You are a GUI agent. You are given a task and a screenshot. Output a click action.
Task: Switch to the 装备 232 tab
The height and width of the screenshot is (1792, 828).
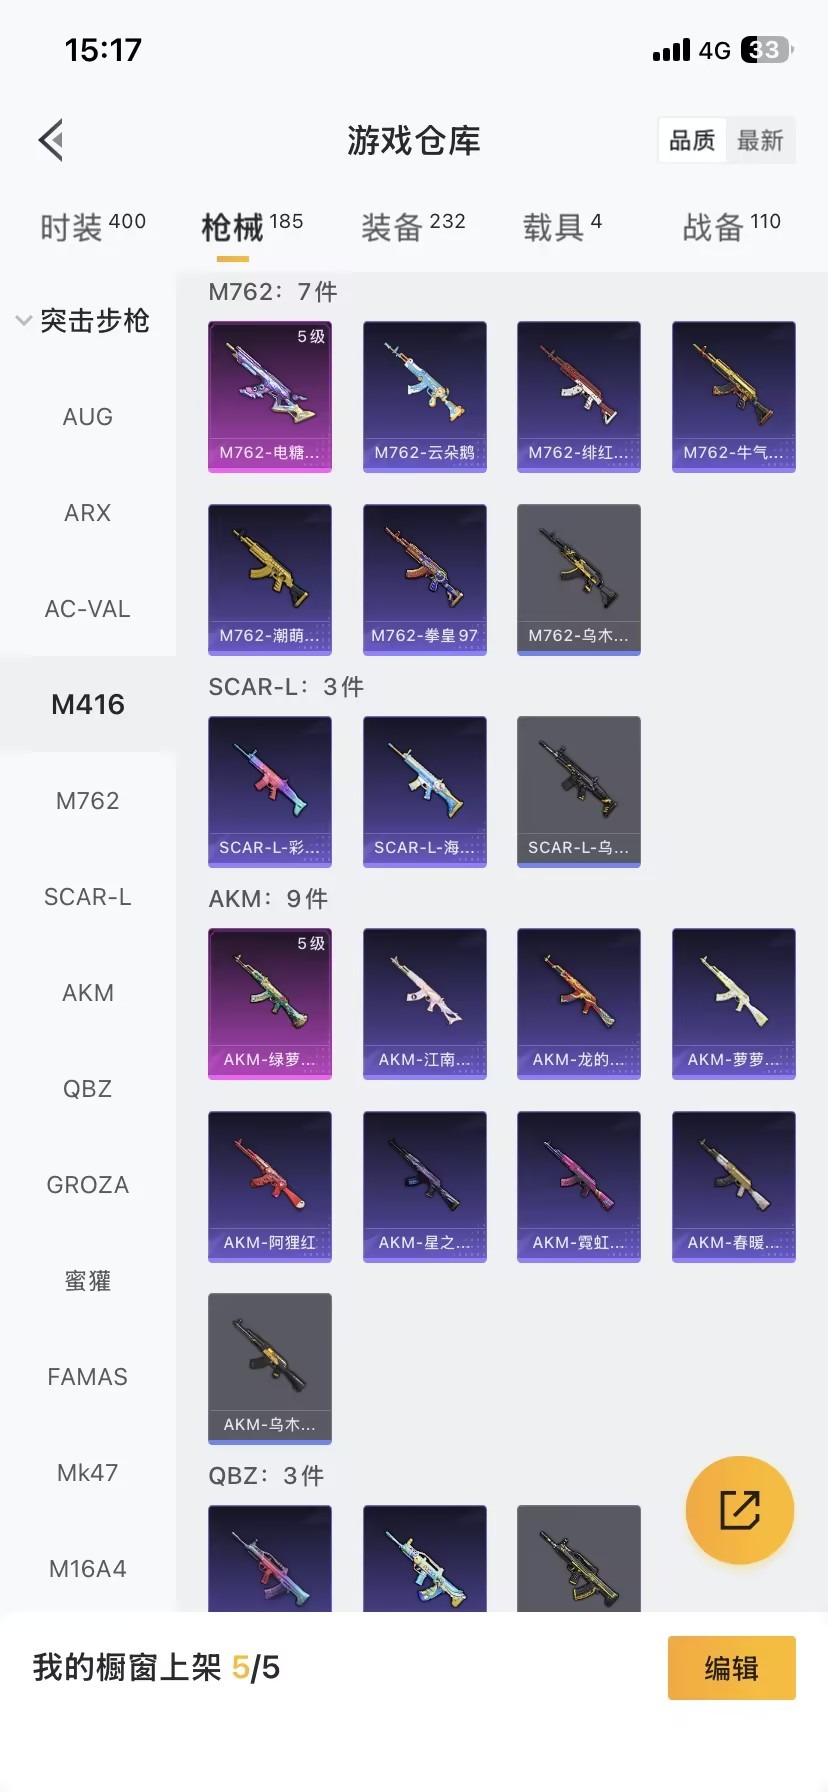(413, 227)
